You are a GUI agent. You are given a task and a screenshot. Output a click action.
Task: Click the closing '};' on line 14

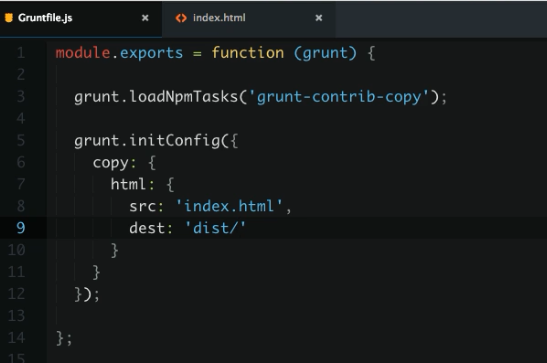64,338
